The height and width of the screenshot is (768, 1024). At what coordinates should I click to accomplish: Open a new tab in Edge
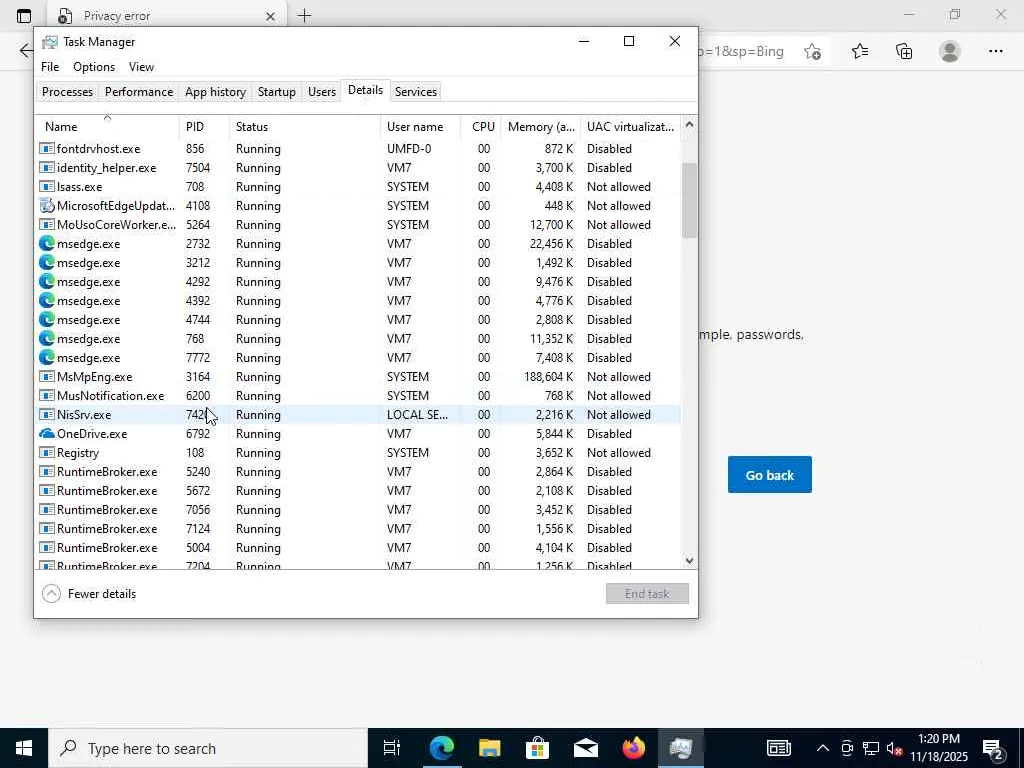[x=304, y=16]
